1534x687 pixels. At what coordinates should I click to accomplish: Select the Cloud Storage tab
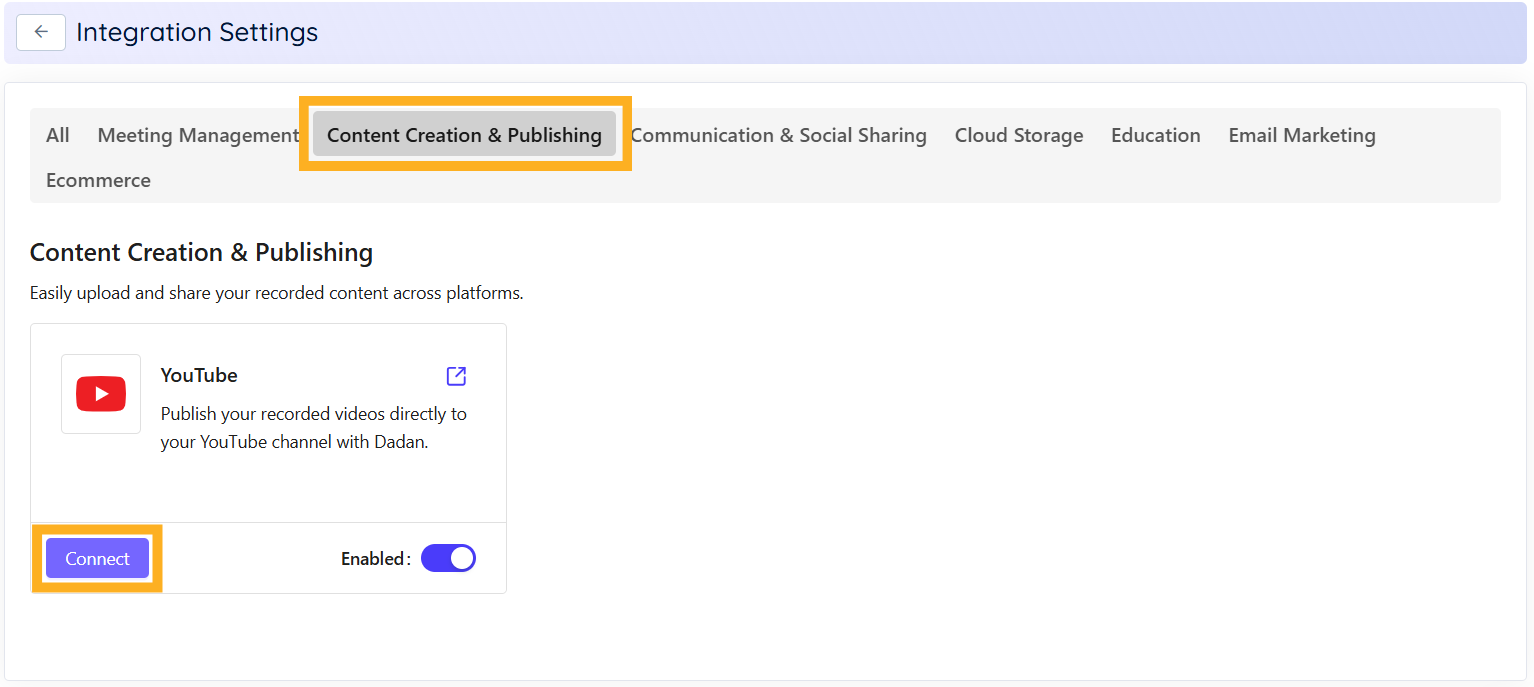click(1018, 134)
